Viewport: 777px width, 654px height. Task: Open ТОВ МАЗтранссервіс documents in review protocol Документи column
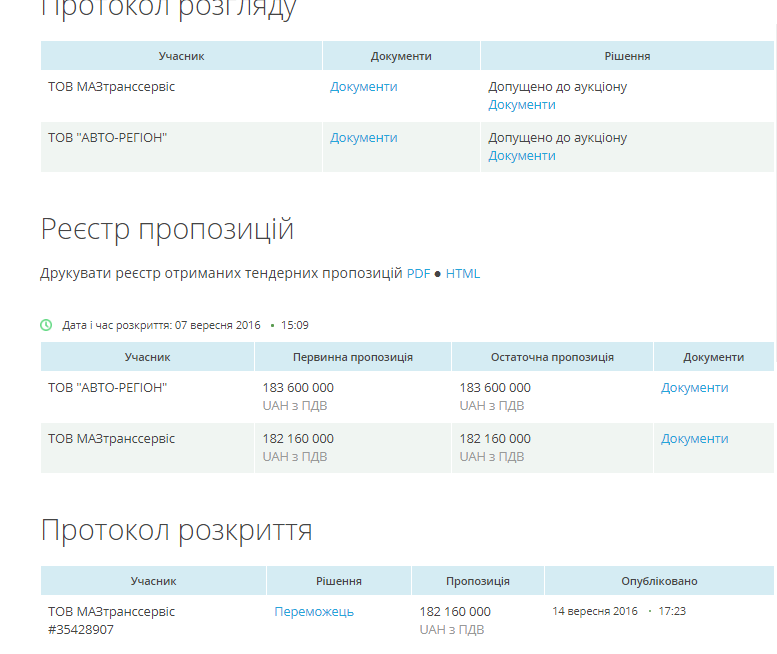tap(363, 87)
